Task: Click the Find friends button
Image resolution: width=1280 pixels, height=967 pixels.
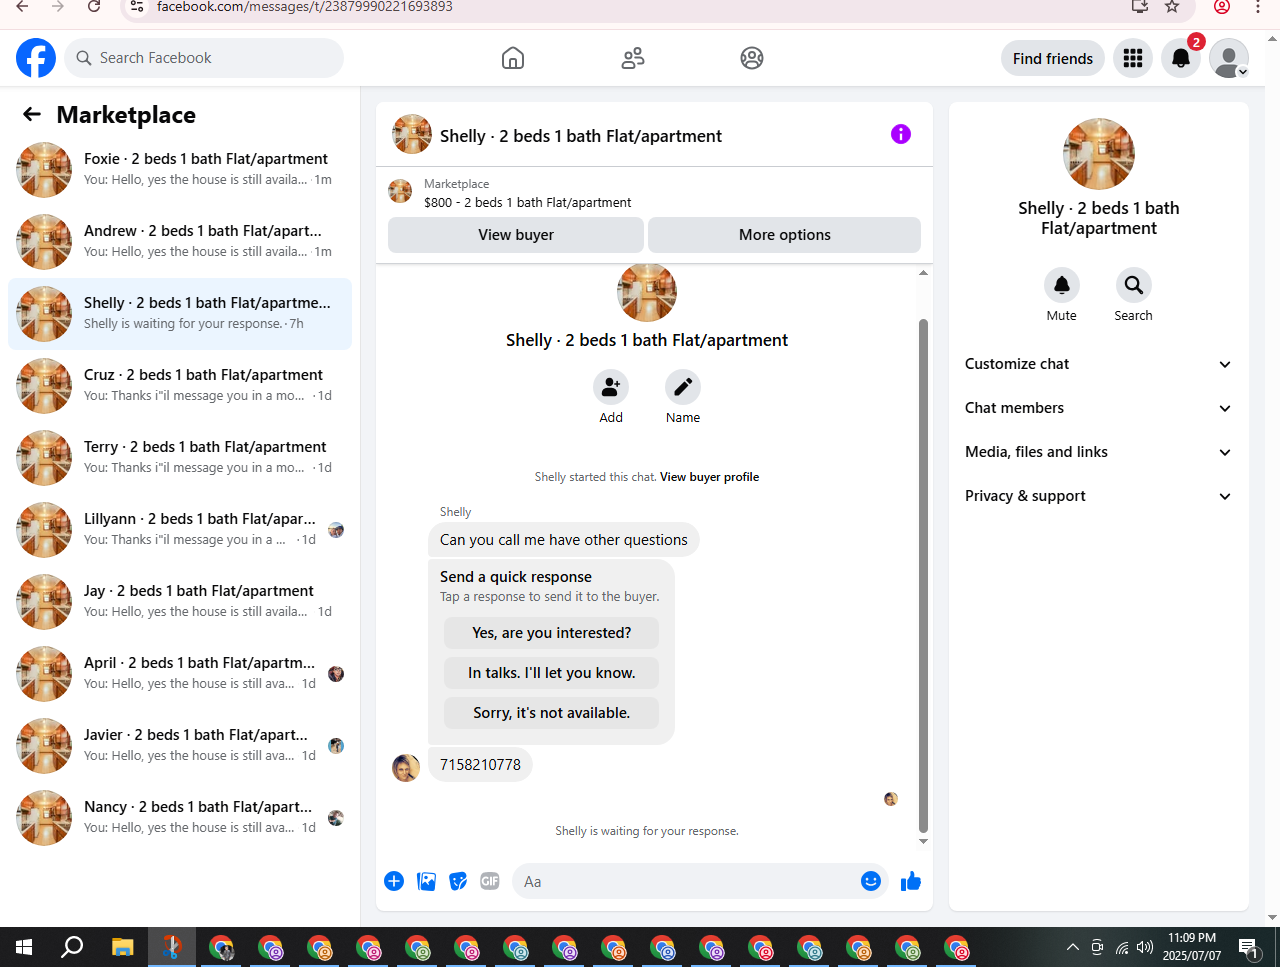Action: point(1053,58)
